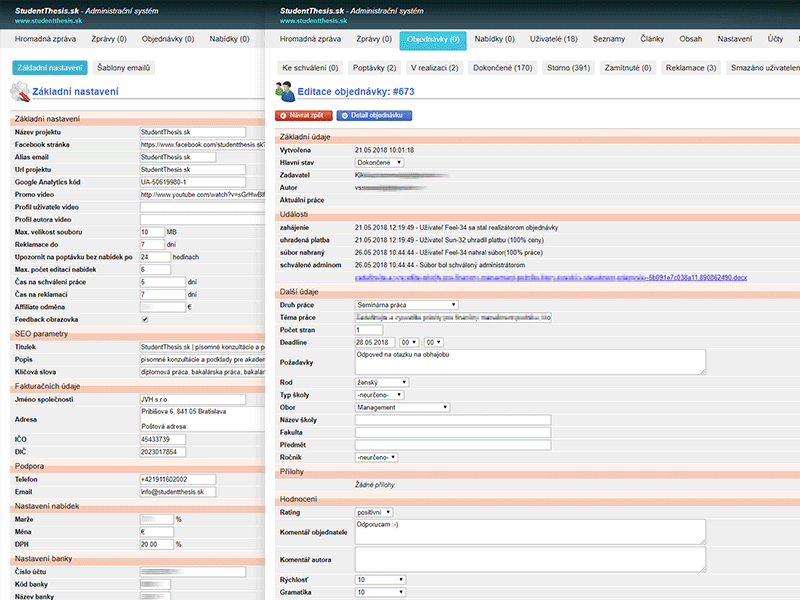
Task: Expand the Rating dropdown showing pozitivní
Action: pyautogui.click(x=374, y=512)
